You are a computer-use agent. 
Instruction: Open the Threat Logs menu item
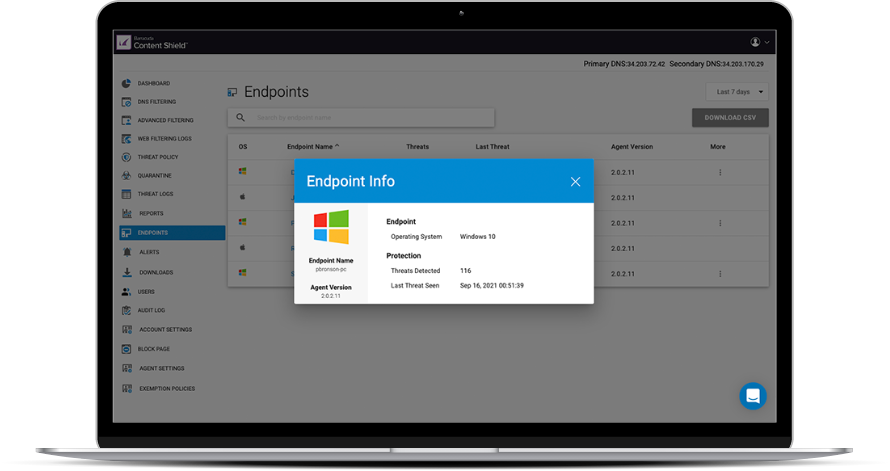pos(155,194)
